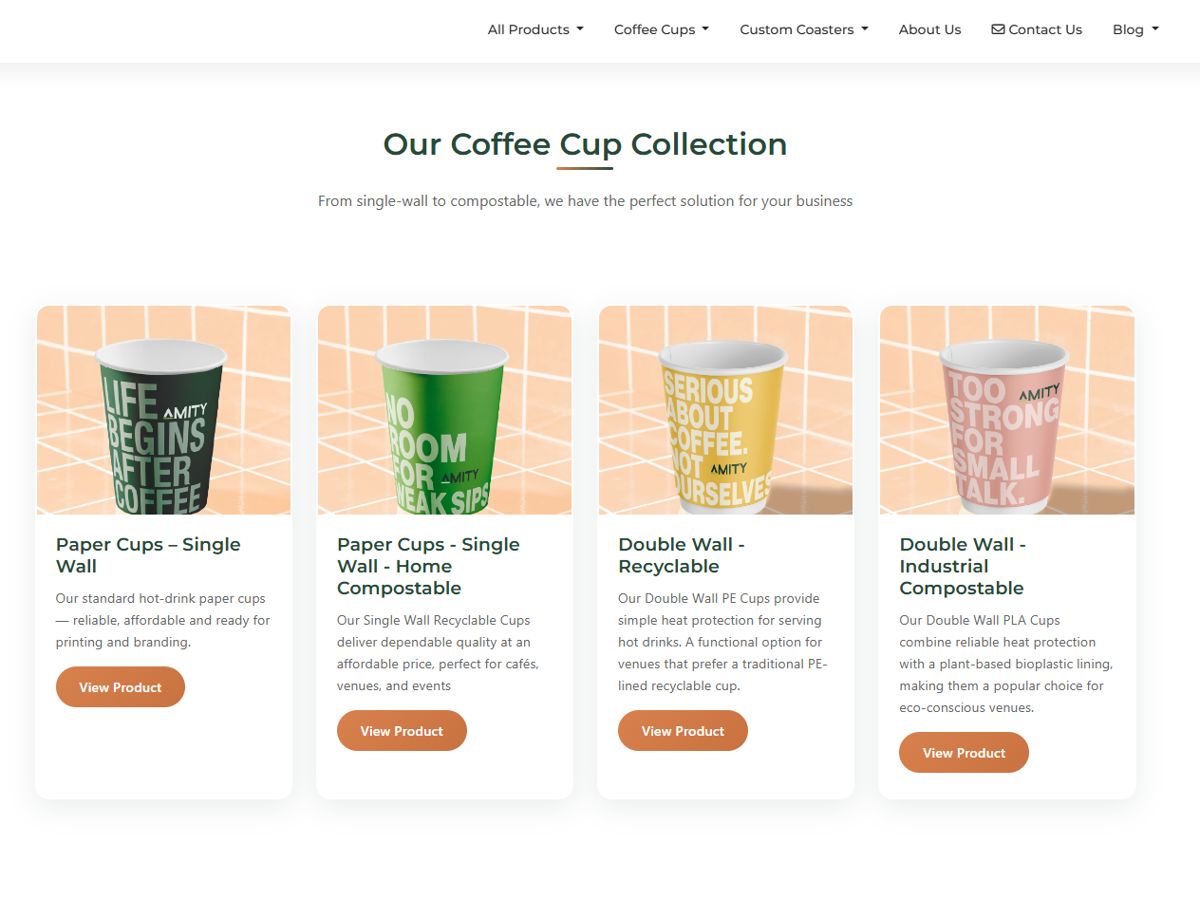Open the 'Paper Cups – Single Wall' title
Viewport: 1200px width, 900px height.
point(148,555)
